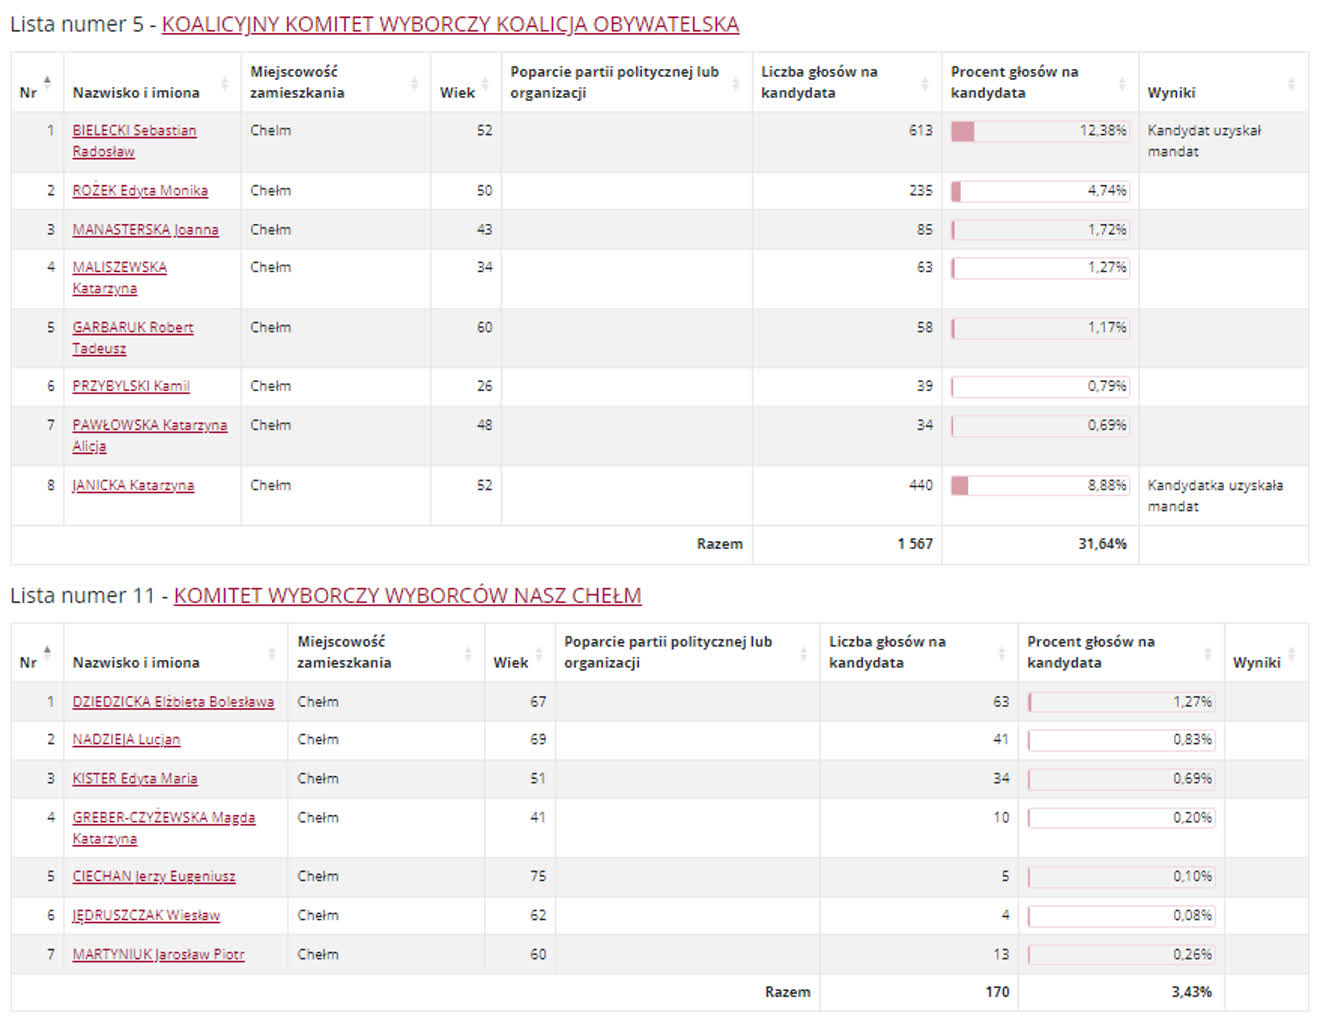Sort Koalicja Obywatelska list by Wyniki arrow
The height and width of the screenshot is (1024, 1320).
1290,83
